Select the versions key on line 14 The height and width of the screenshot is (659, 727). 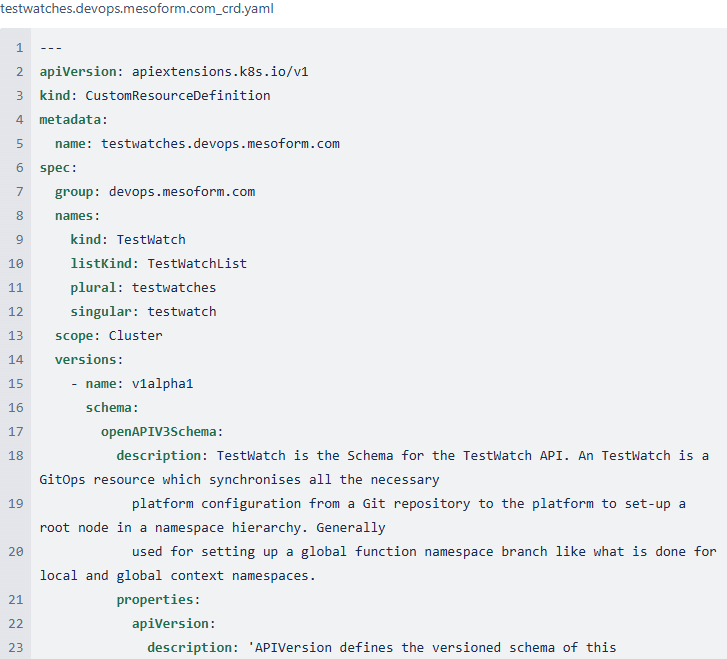(86, 360)
